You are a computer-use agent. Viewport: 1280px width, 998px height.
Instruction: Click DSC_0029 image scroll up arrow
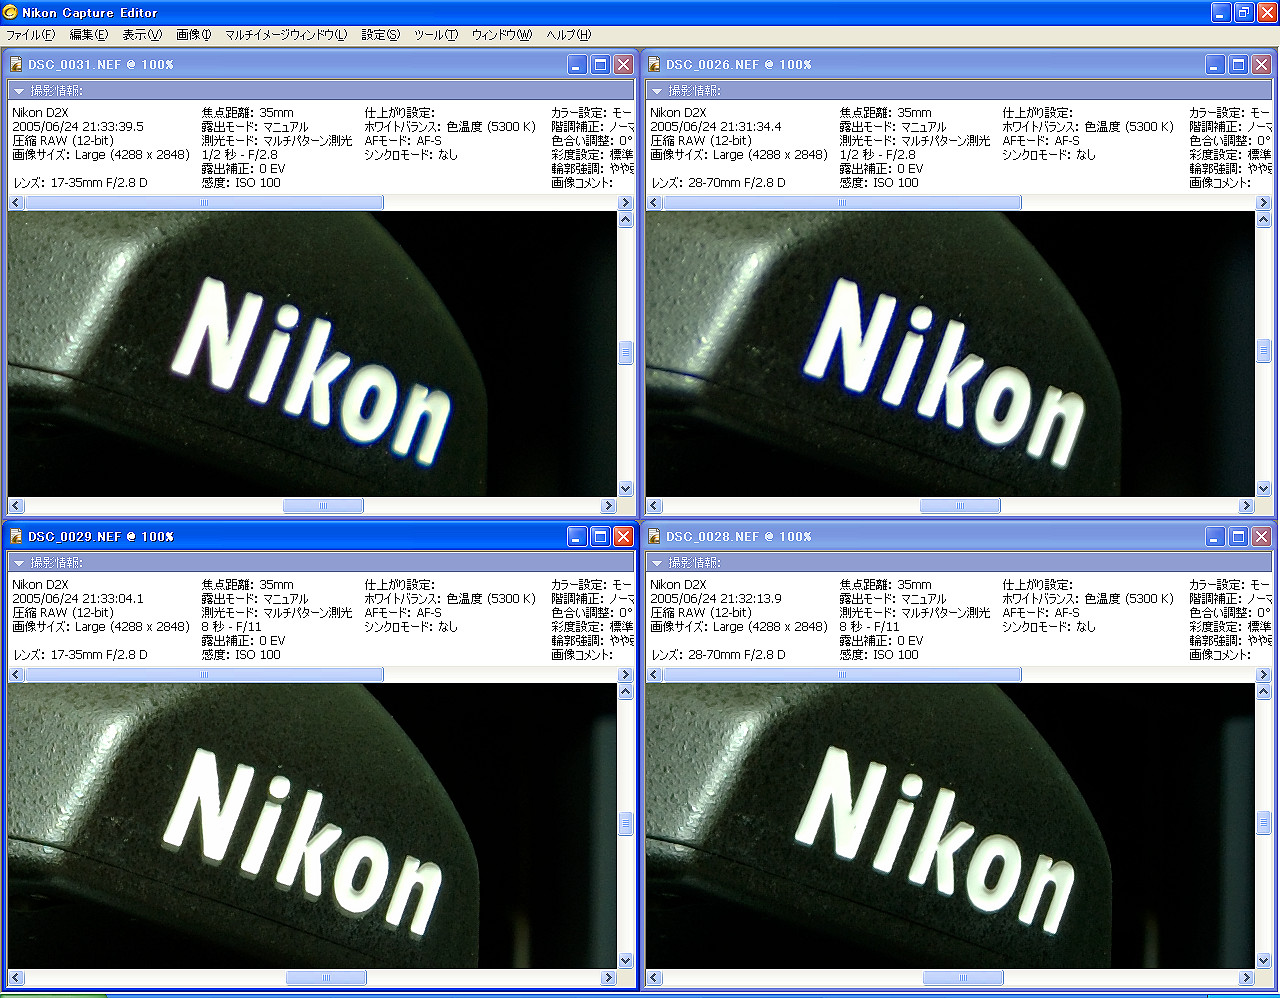(x=626, y=692)
